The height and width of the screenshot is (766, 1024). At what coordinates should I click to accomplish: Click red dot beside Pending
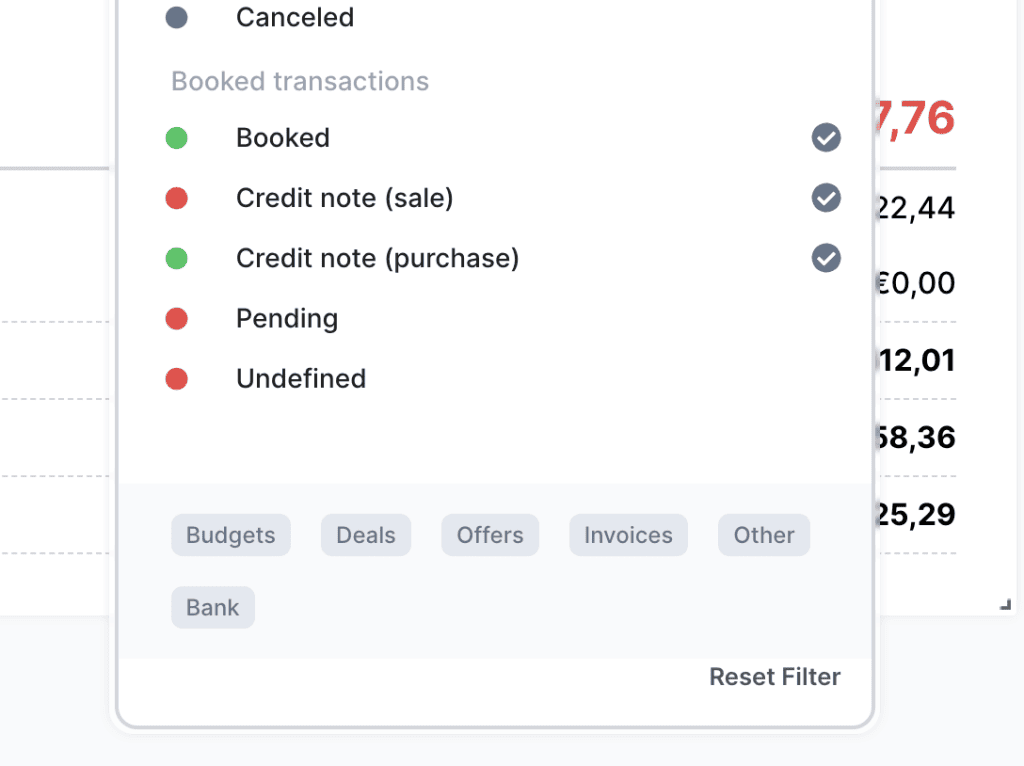point(177,318)
